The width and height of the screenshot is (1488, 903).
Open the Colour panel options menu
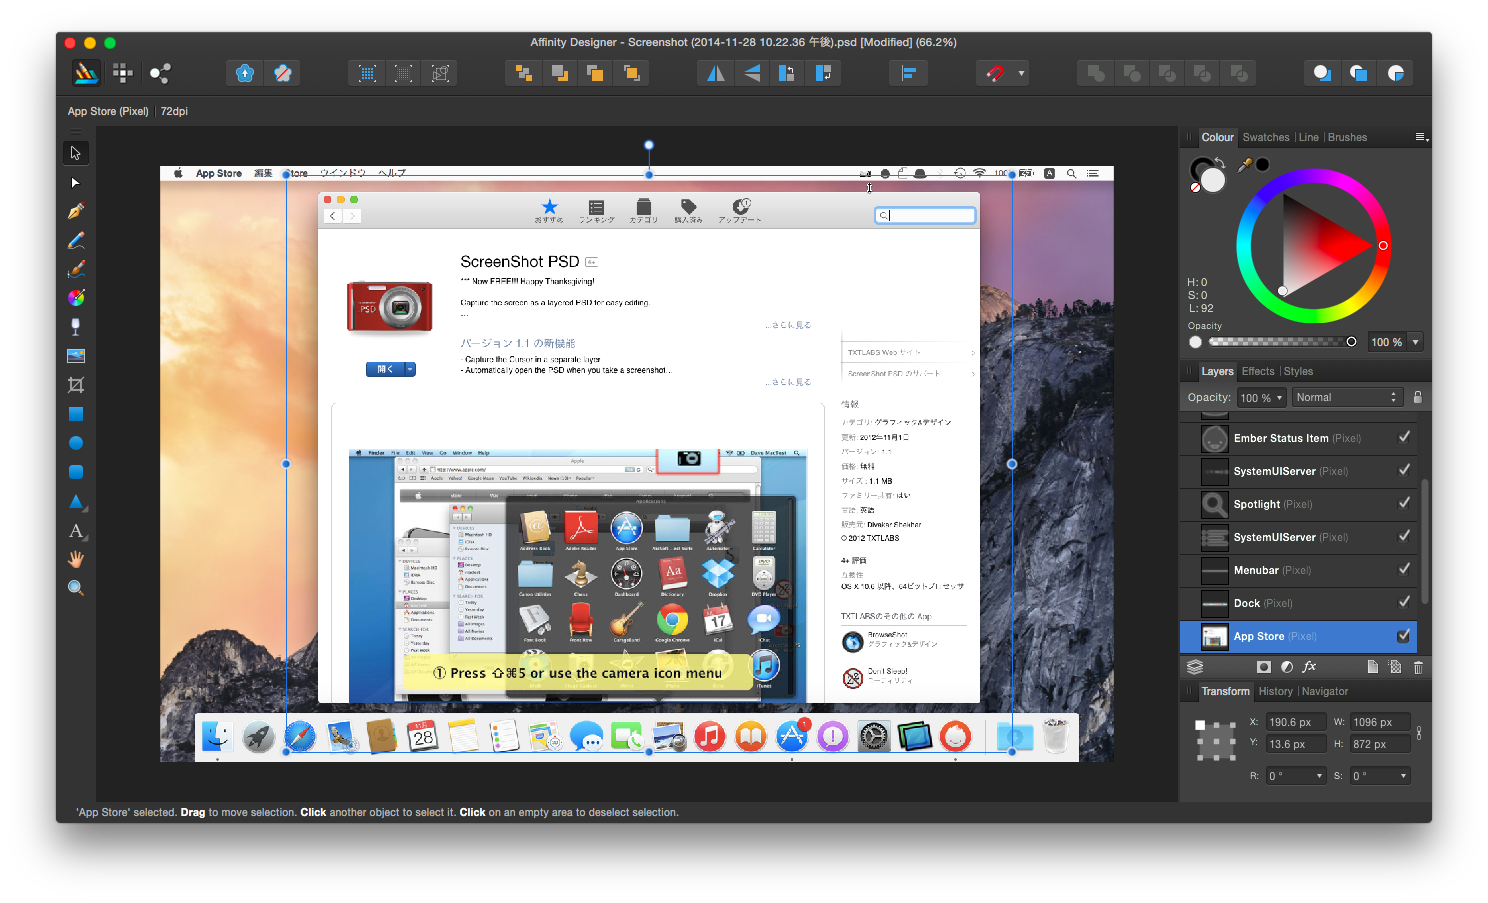tap(1421, 137)
